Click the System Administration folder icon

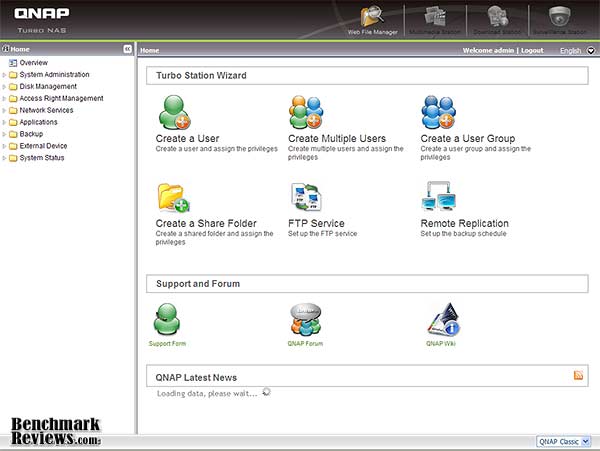click(x=13, y=75)
